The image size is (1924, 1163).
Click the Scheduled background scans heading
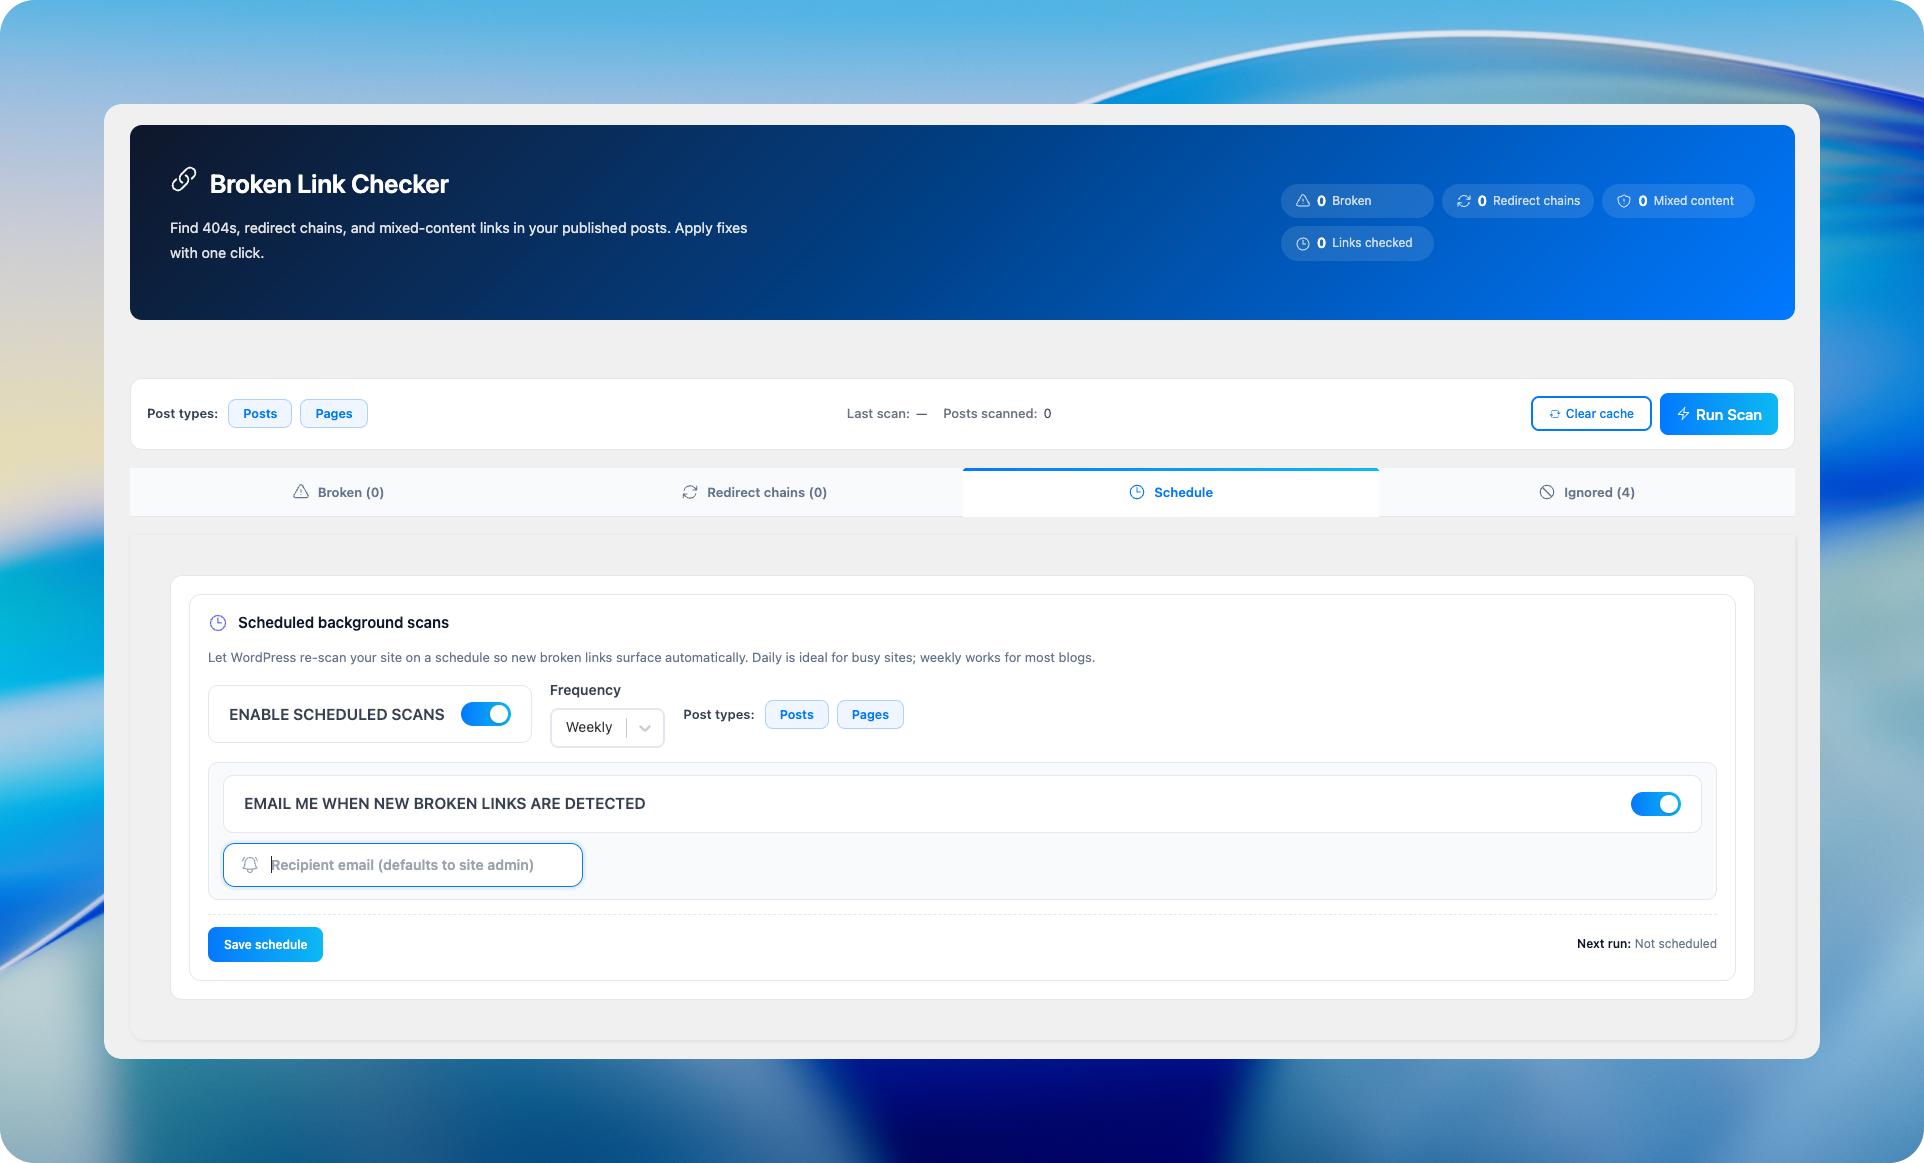click(x=343, y=623)
